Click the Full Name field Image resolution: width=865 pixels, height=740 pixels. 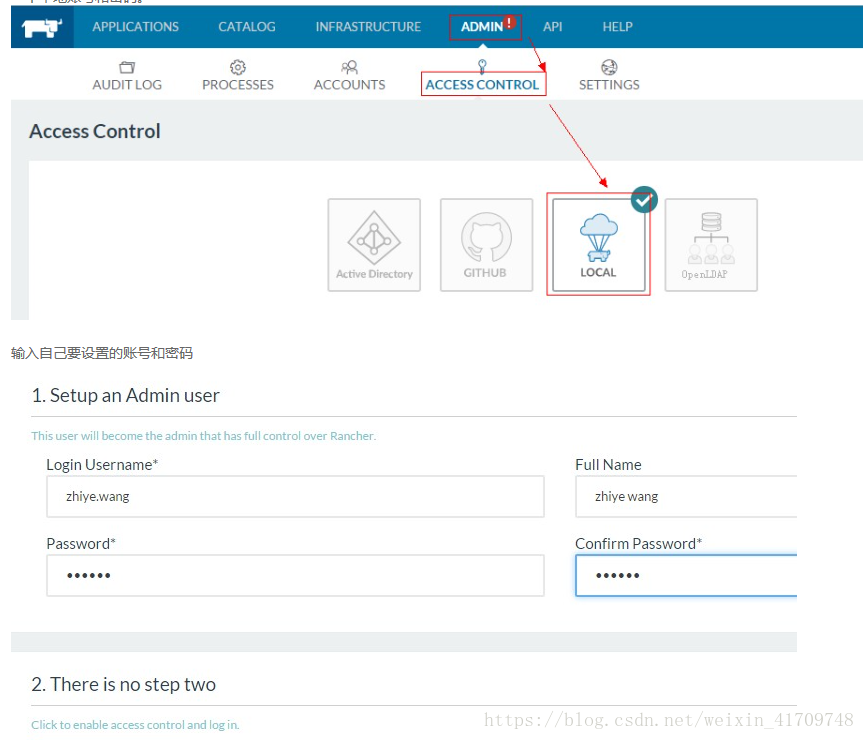(686, 497)
